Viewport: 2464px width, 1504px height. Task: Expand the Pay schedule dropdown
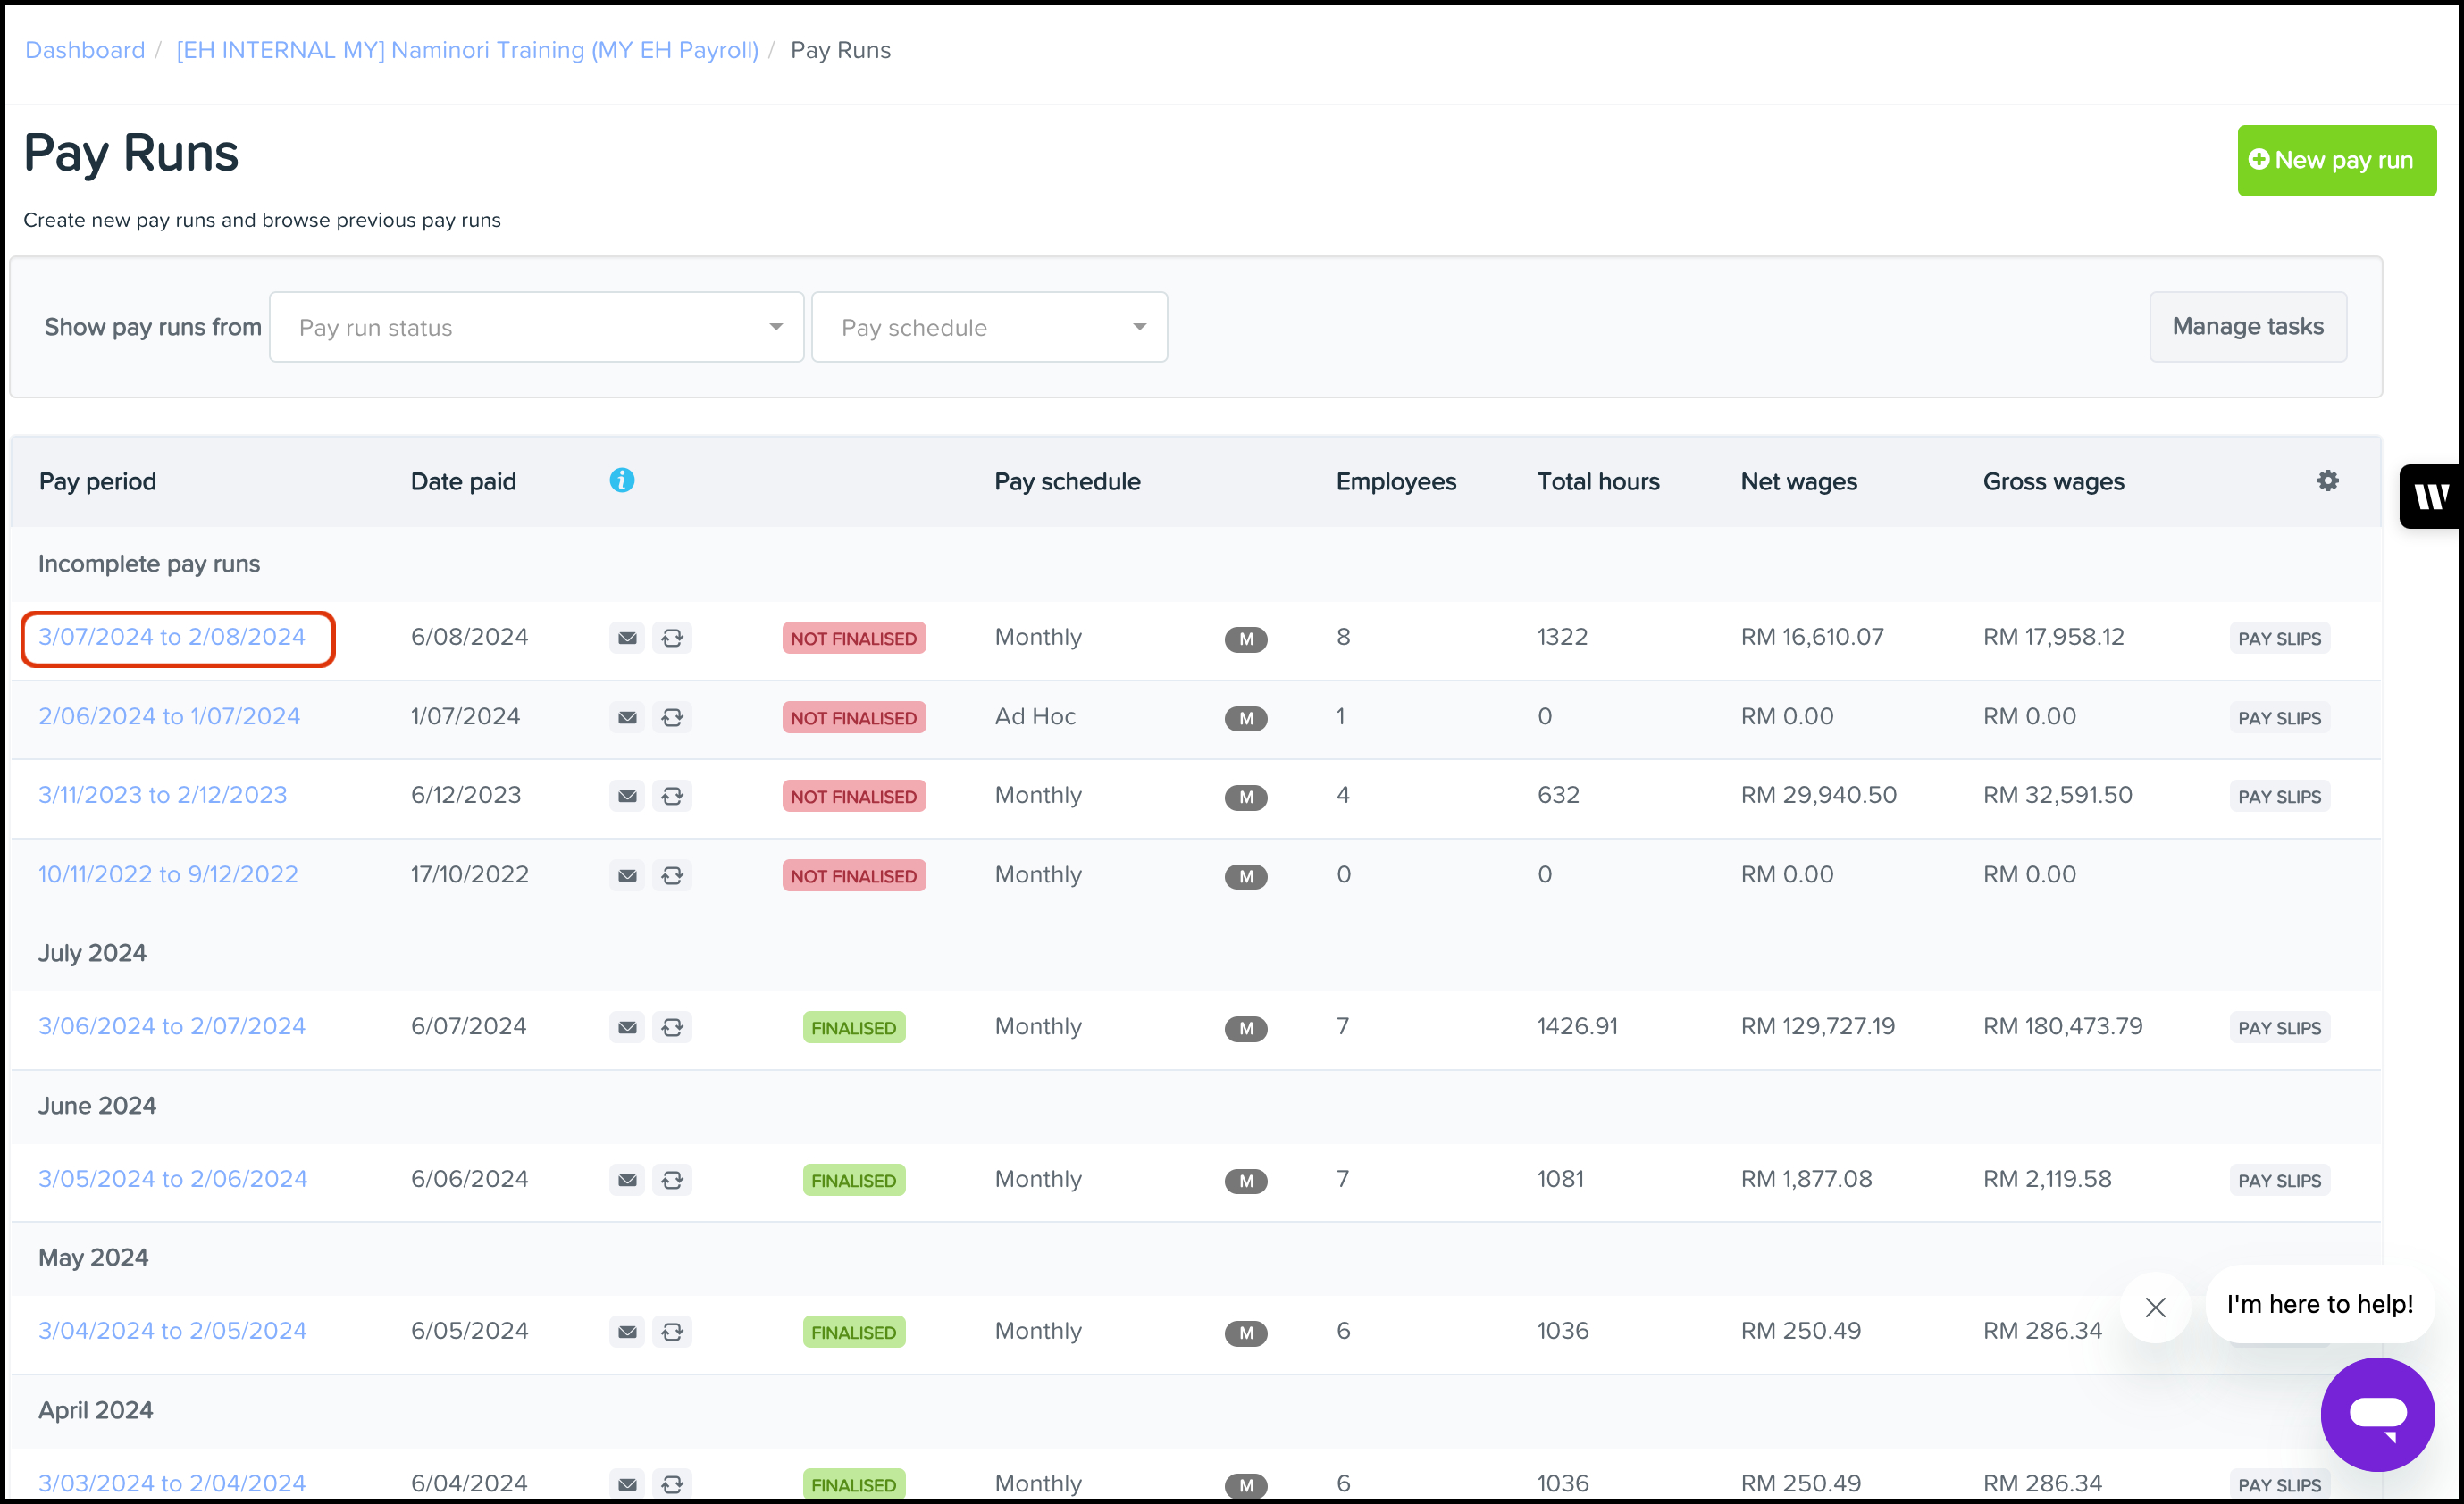989,327
